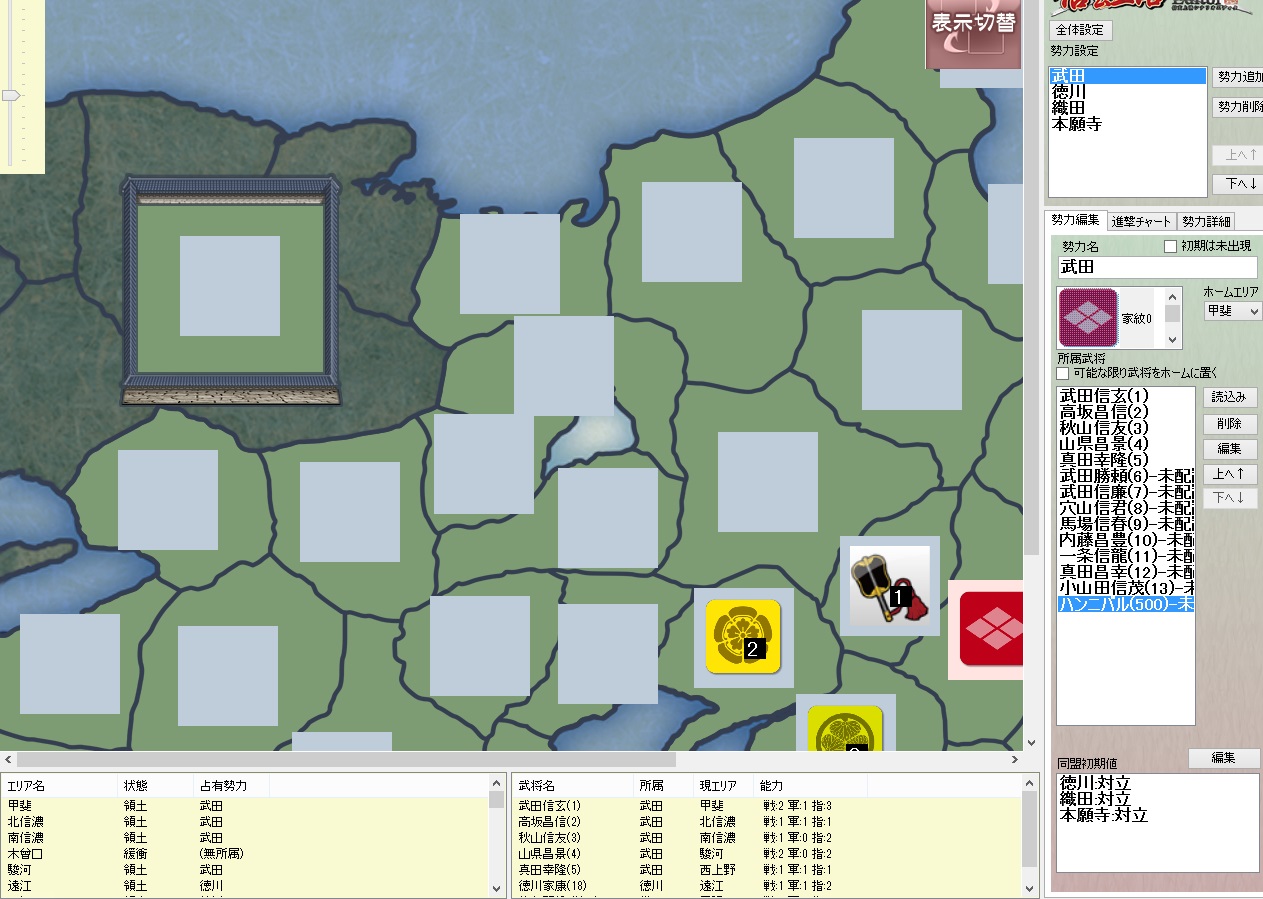The height and width of the screenshot is (899, 1263).
Task: Select 織田 in faction list
Action: [1127, 108]
